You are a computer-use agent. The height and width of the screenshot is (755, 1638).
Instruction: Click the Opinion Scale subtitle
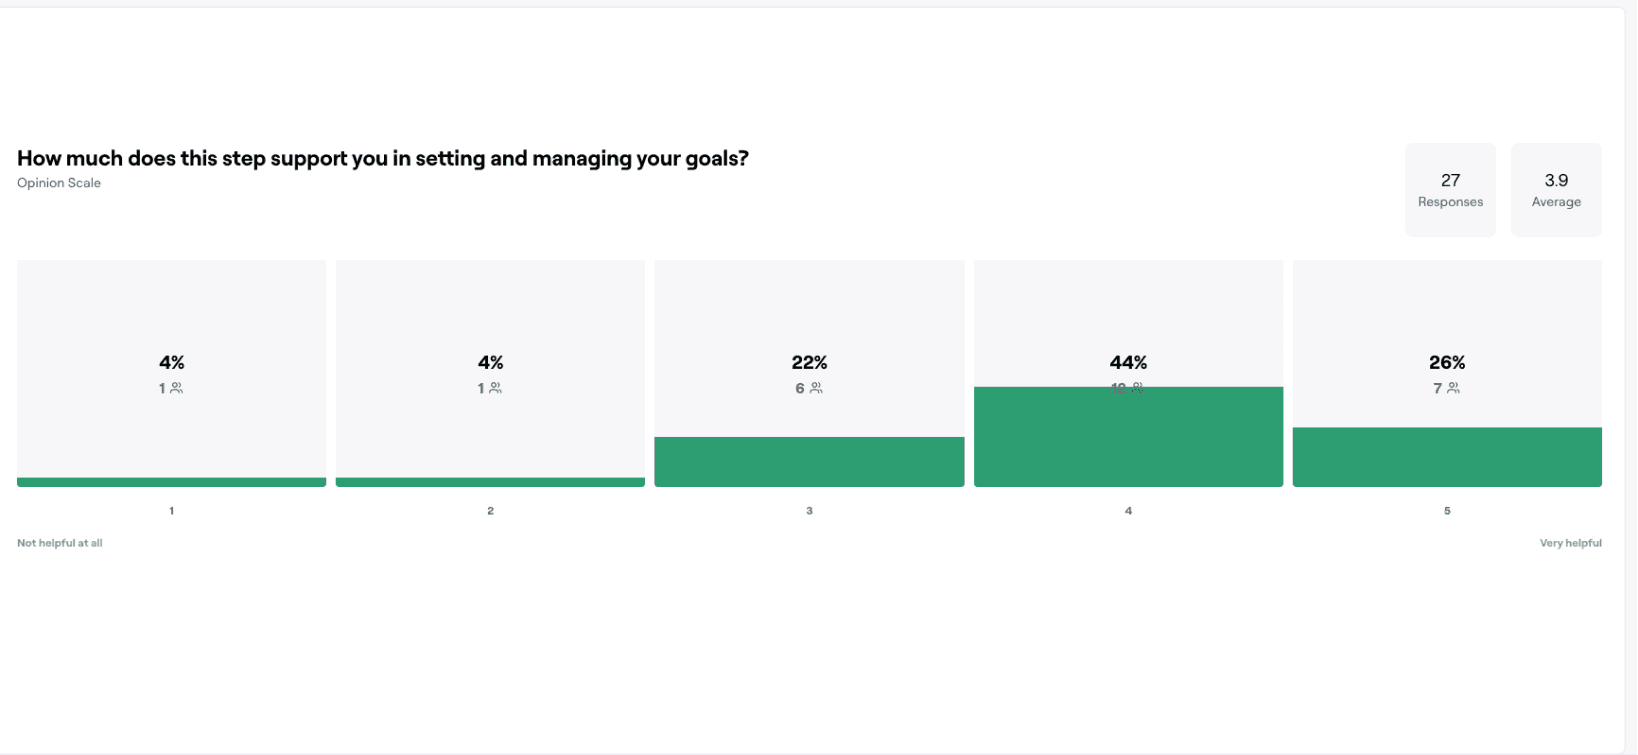coord(59,183)
